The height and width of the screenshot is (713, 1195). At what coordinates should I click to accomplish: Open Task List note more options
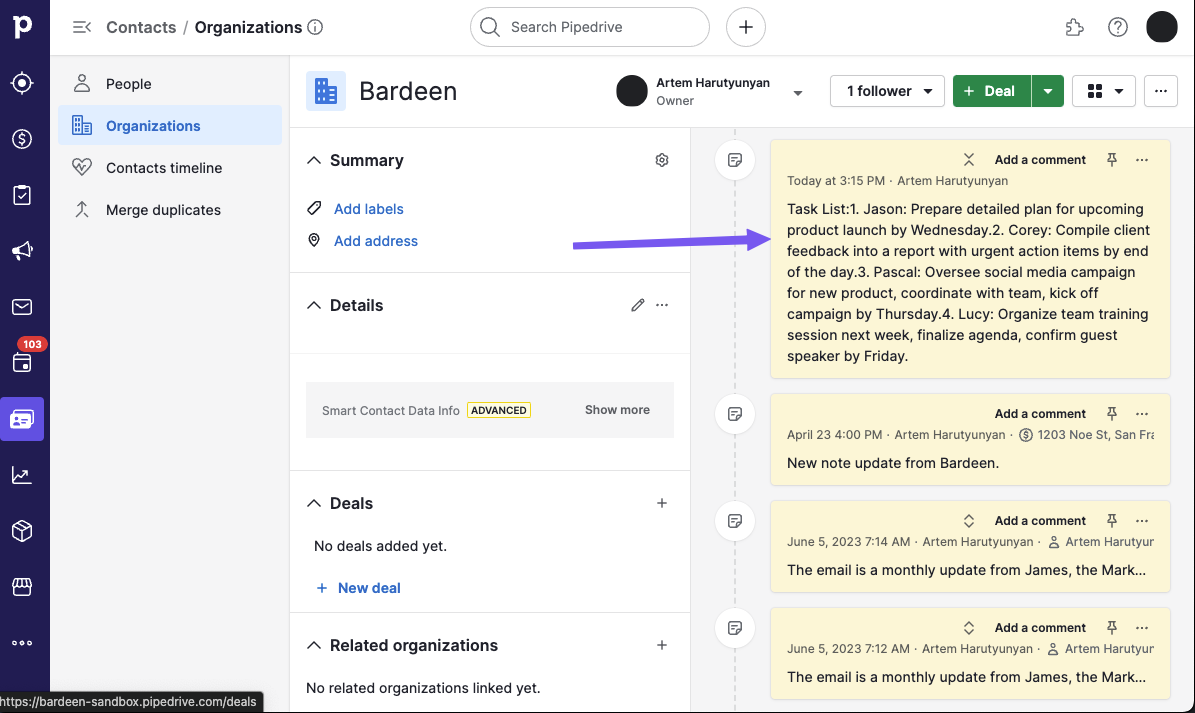(x=1142, y=159)
